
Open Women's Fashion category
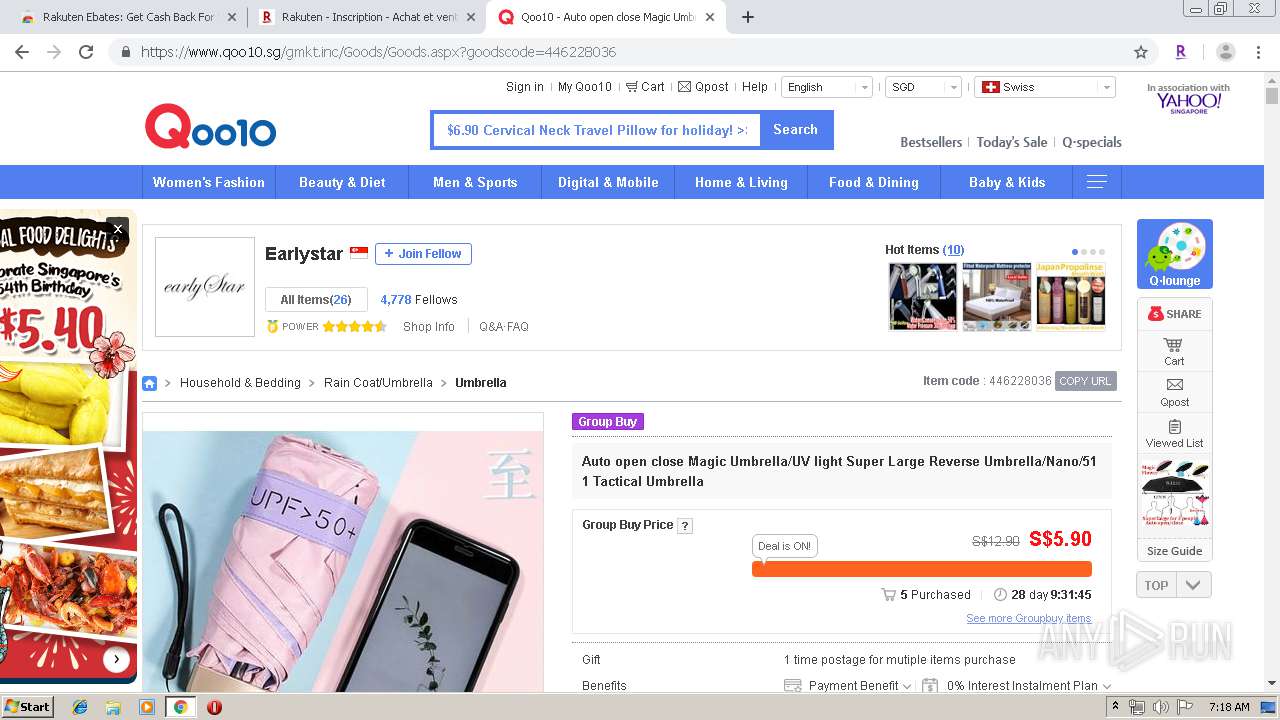click(x=208, y=182)
